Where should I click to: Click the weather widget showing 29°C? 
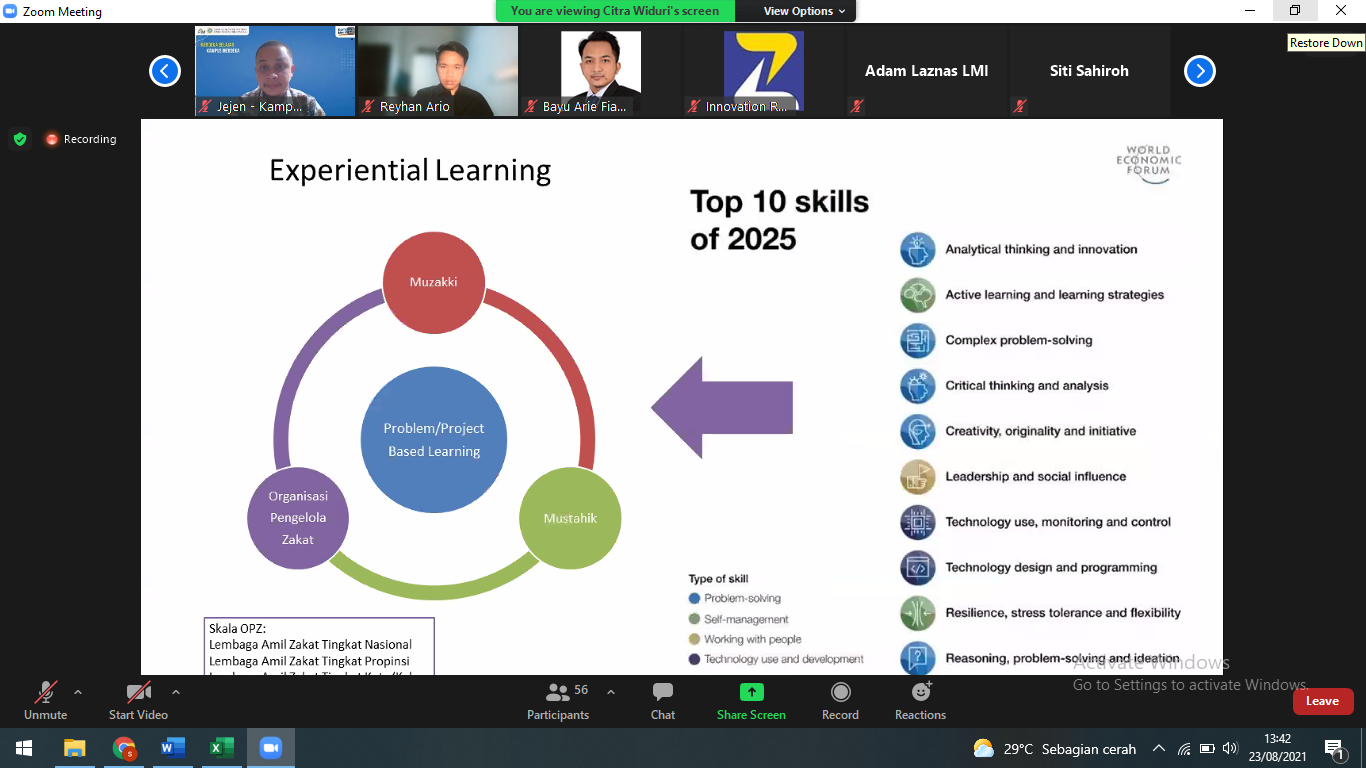pyautogui.click(x=1056, y=748)
